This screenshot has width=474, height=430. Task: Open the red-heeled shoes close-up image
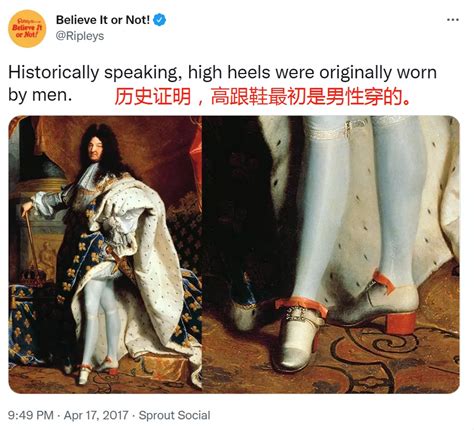[331, 255]
